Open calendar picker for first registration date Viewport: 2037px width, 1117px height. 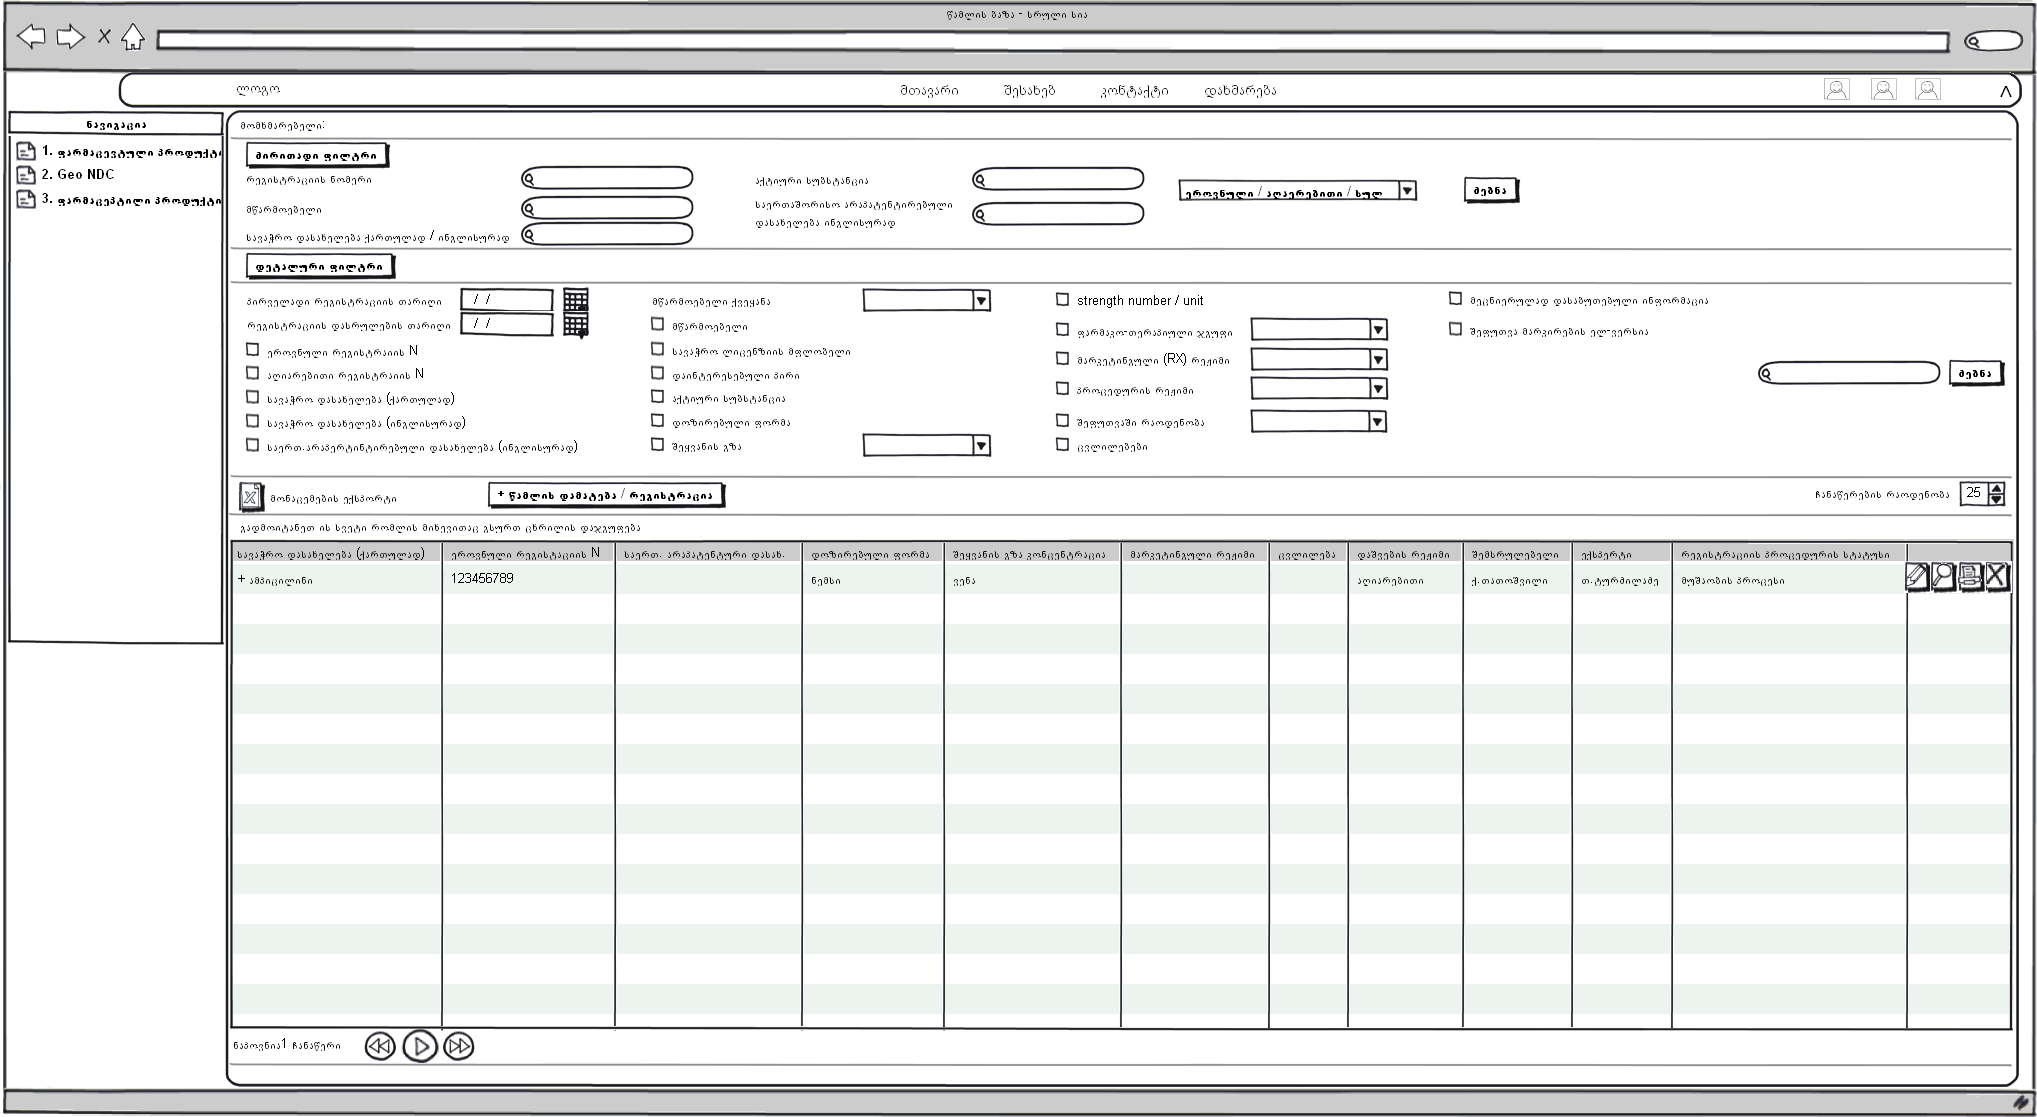[575, 300]
